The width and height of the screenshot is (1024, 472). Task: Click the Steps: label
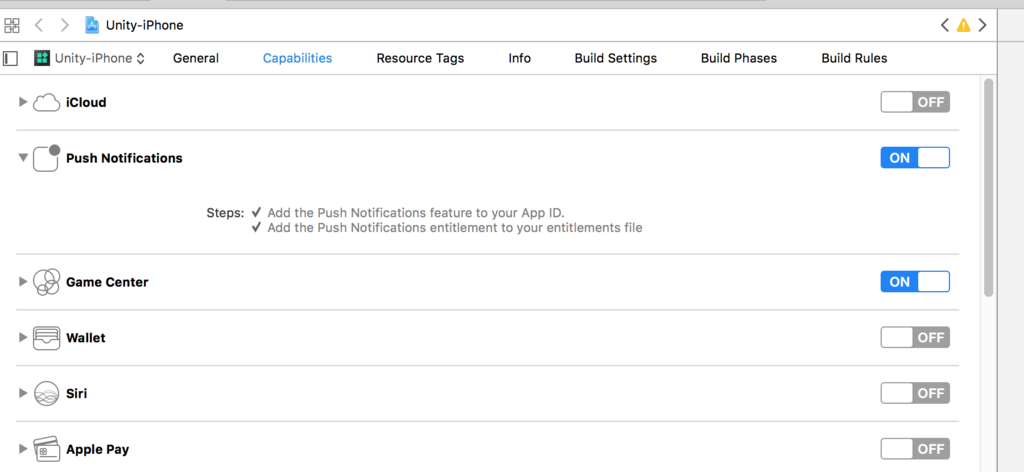[x=225, y=213]
